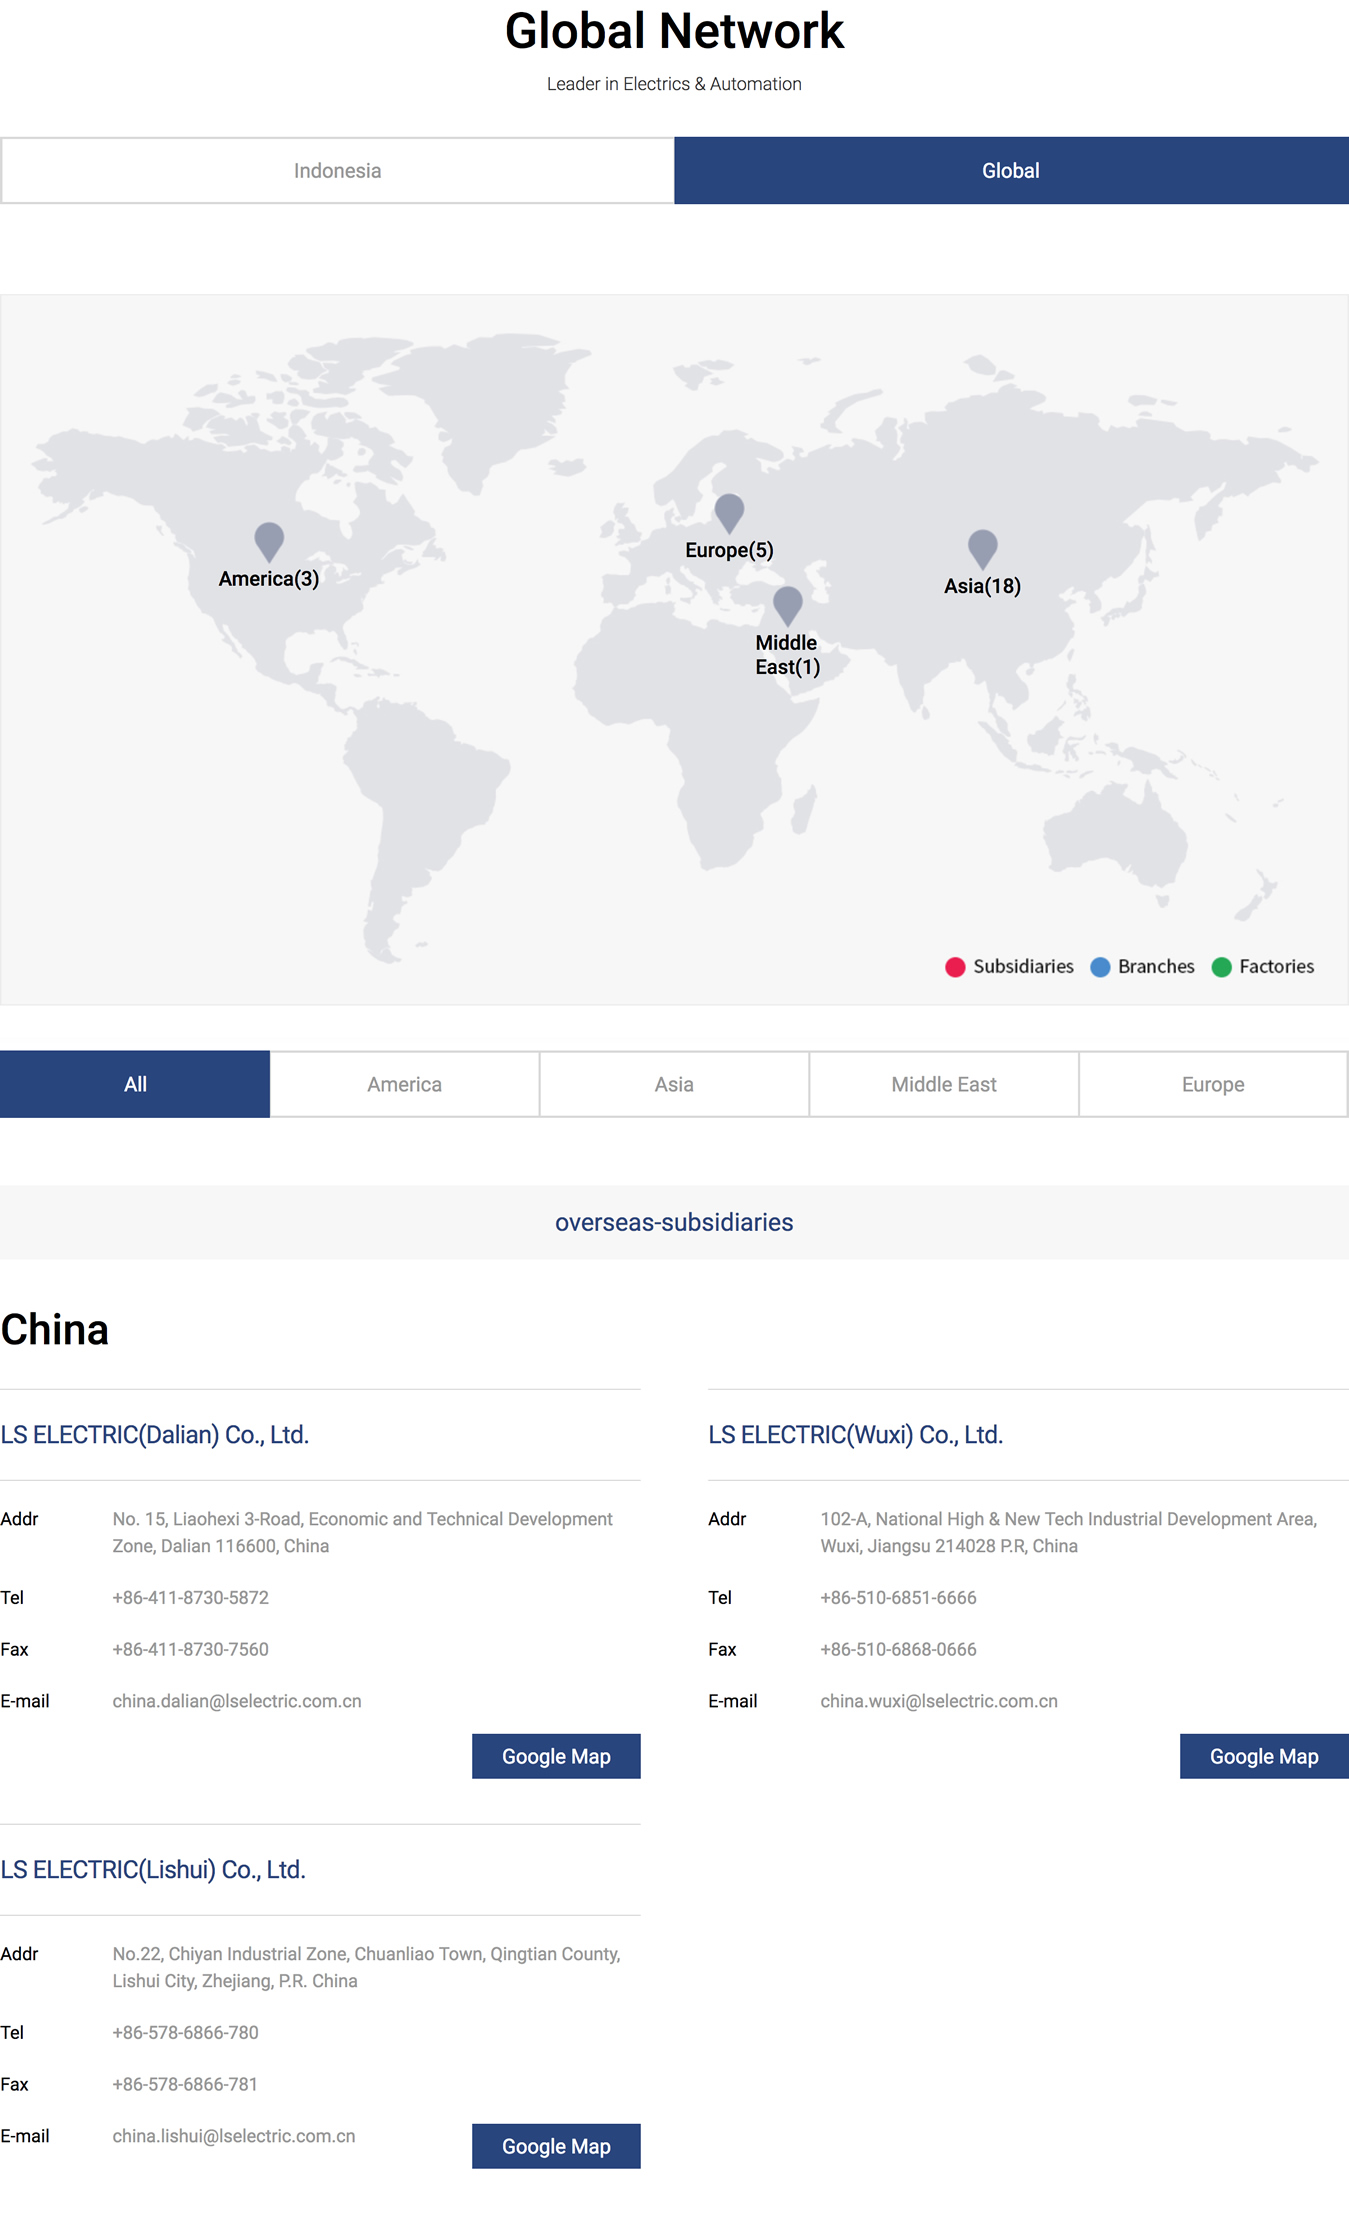Click Wuxi fax +86-510-6868-0666
This screenshot has width=1349, height=2224.
pyautogui.click(x=898, y=1650)
